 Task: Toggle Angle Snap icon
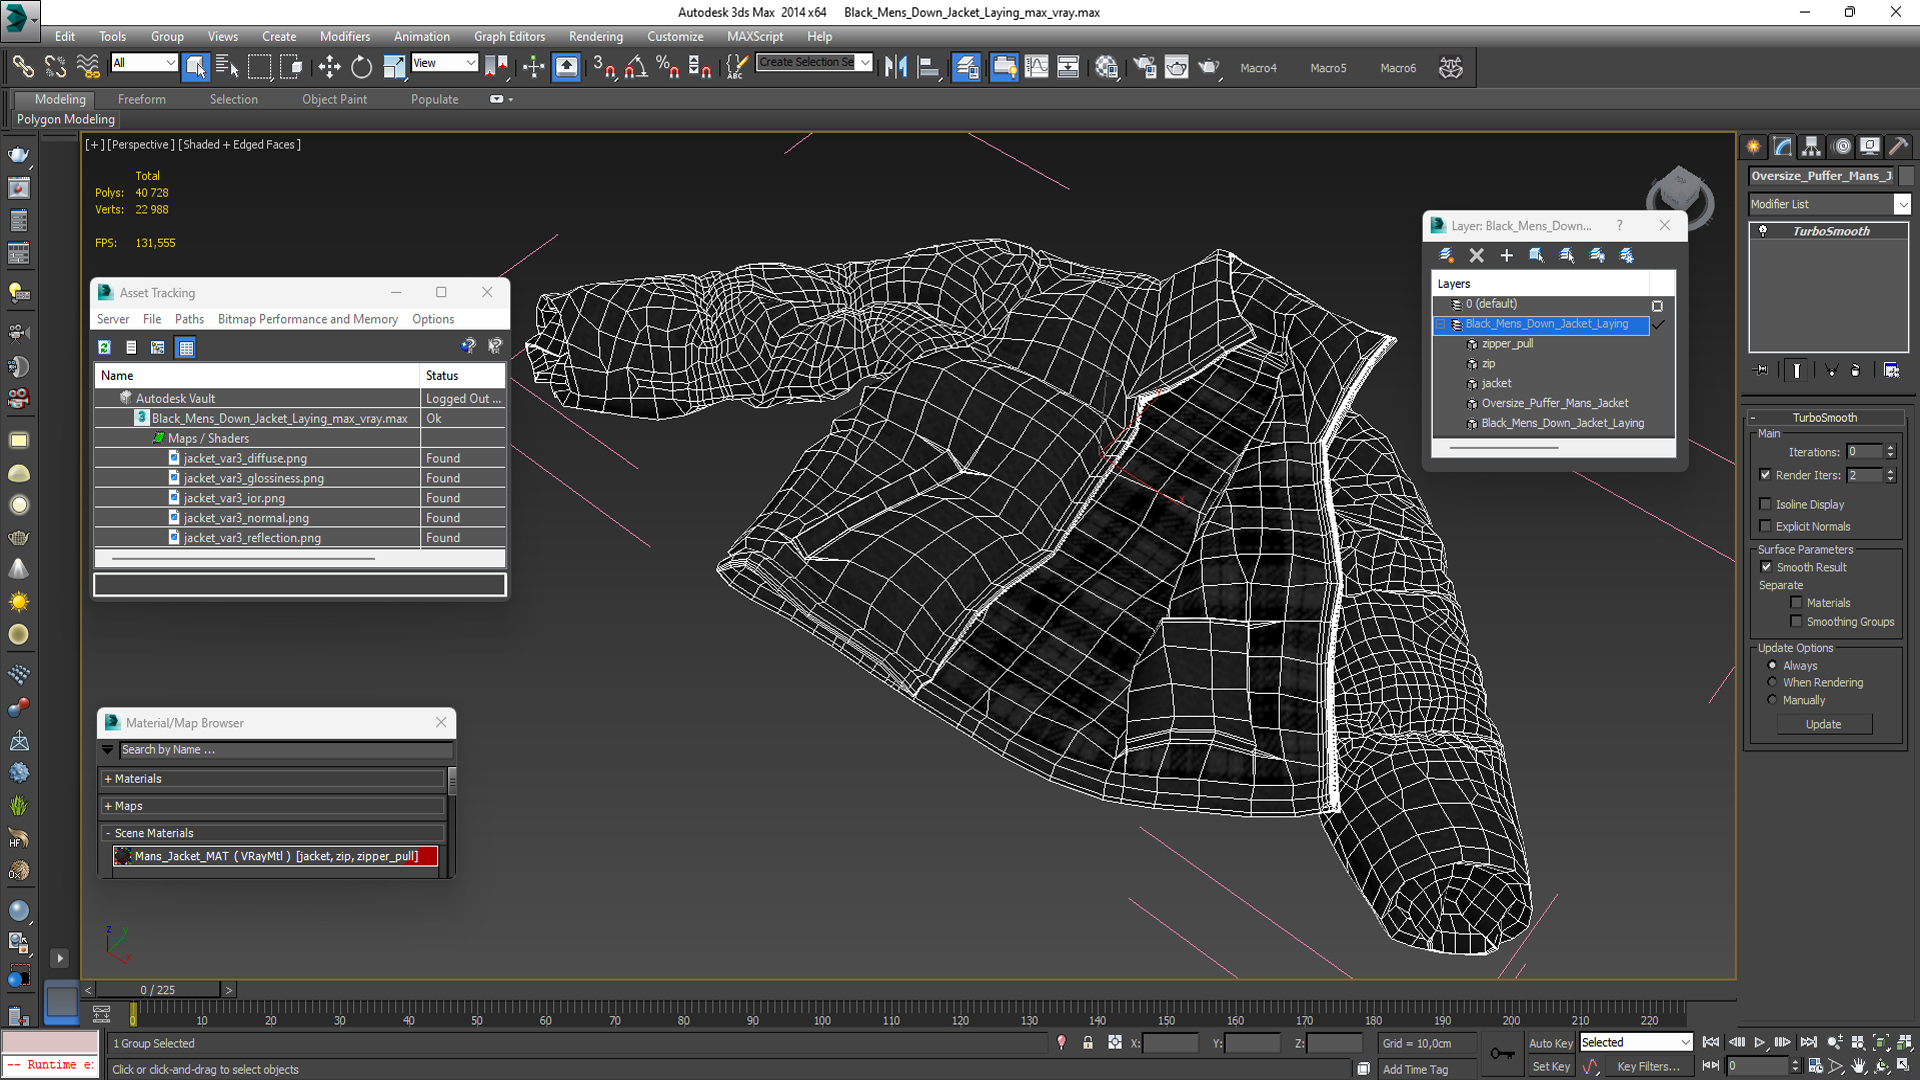click(x=636, y=67)
